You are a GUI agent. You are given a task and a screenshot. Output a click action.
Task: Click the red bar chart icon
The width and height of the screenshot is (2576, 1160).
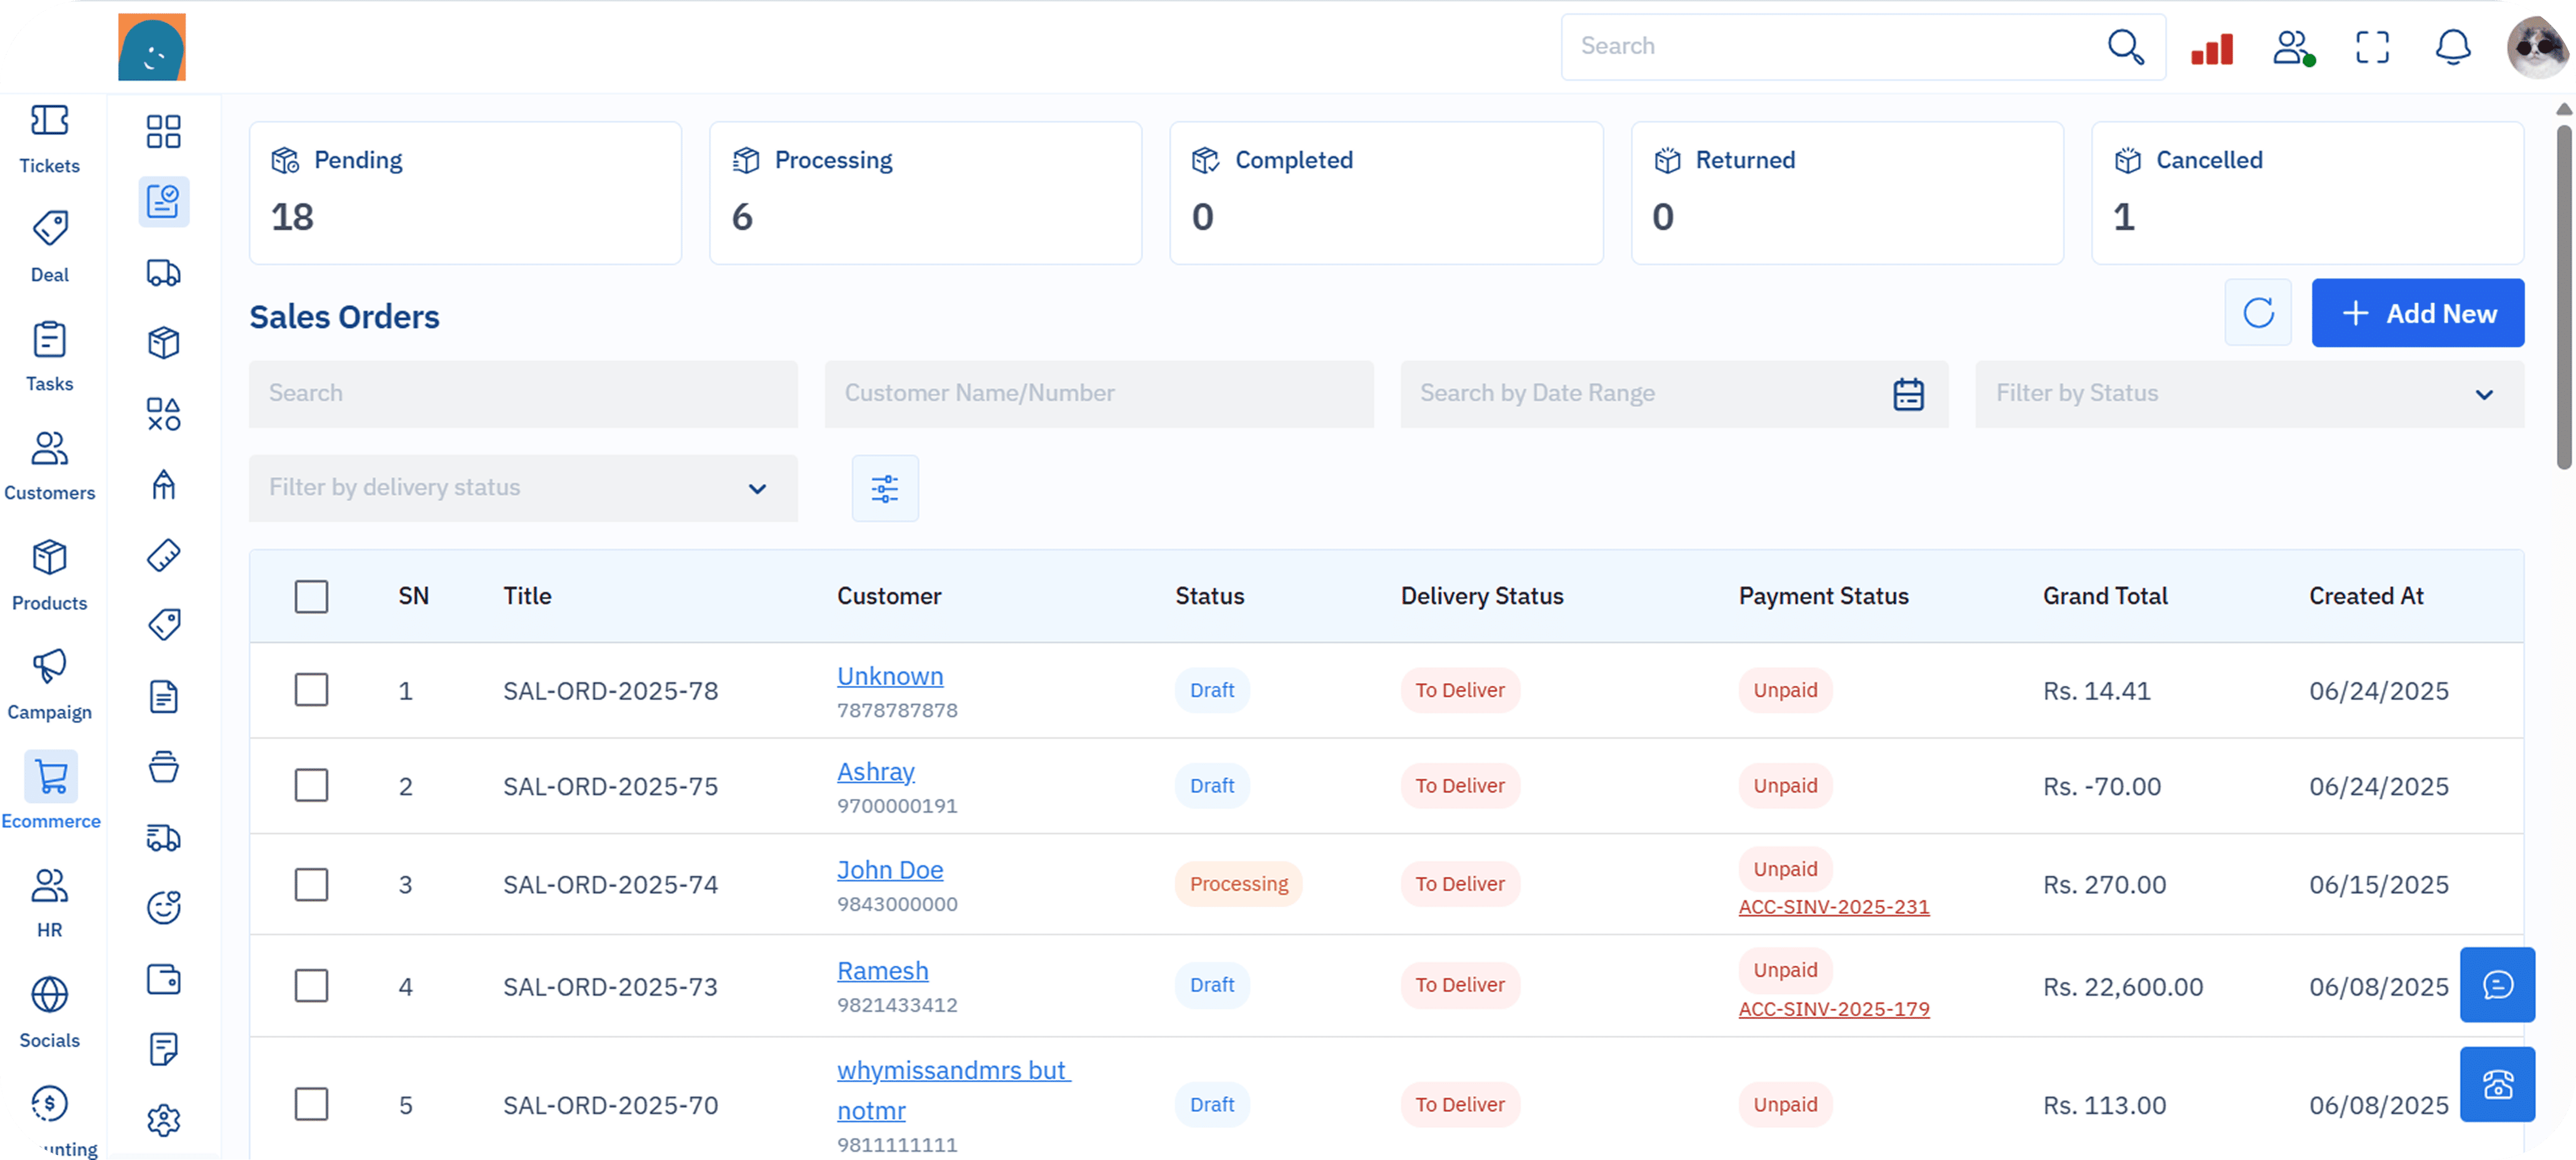(x=2211, y=48)
